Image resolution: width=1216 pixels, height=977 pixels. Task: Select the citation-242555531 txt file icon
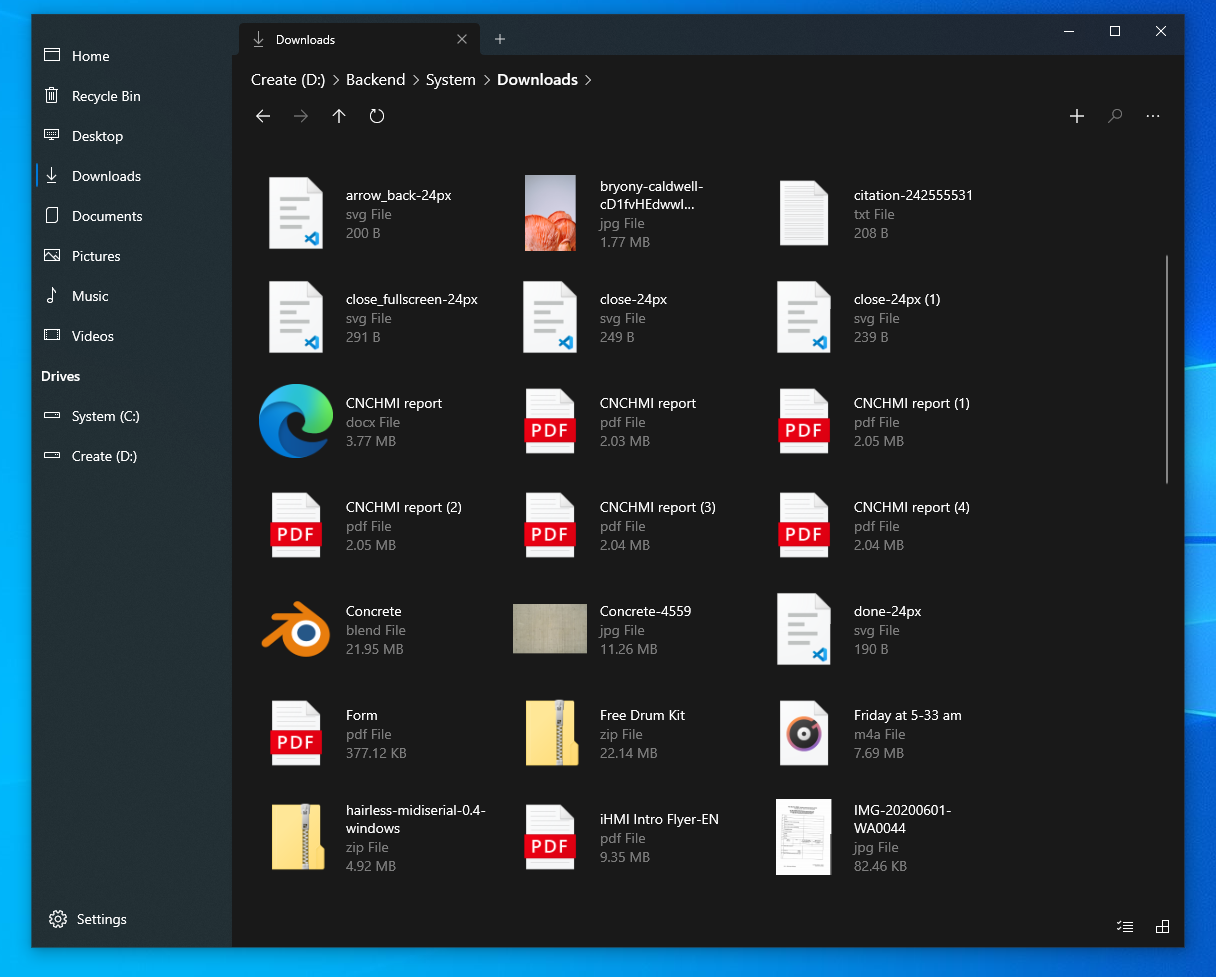[804, 213]
